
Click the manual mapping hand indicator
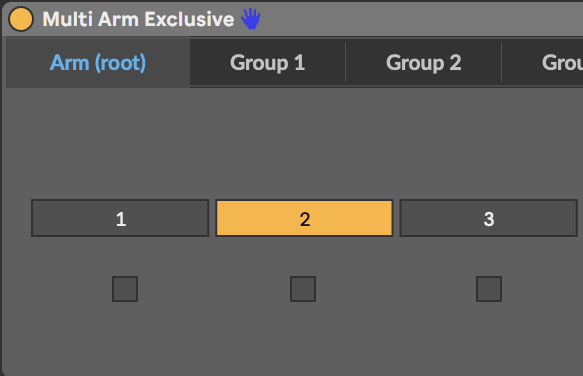[x=251, y=19]
